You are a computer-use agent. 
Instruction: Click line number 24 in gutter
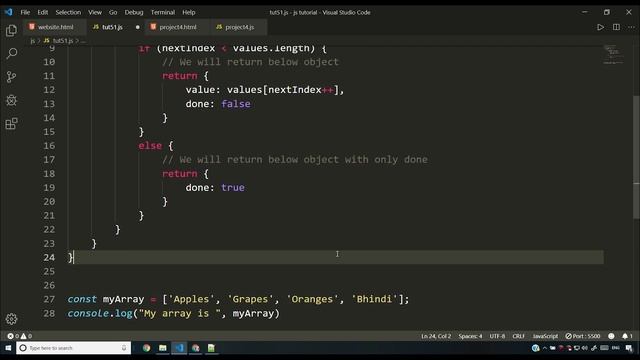(49, 257)
